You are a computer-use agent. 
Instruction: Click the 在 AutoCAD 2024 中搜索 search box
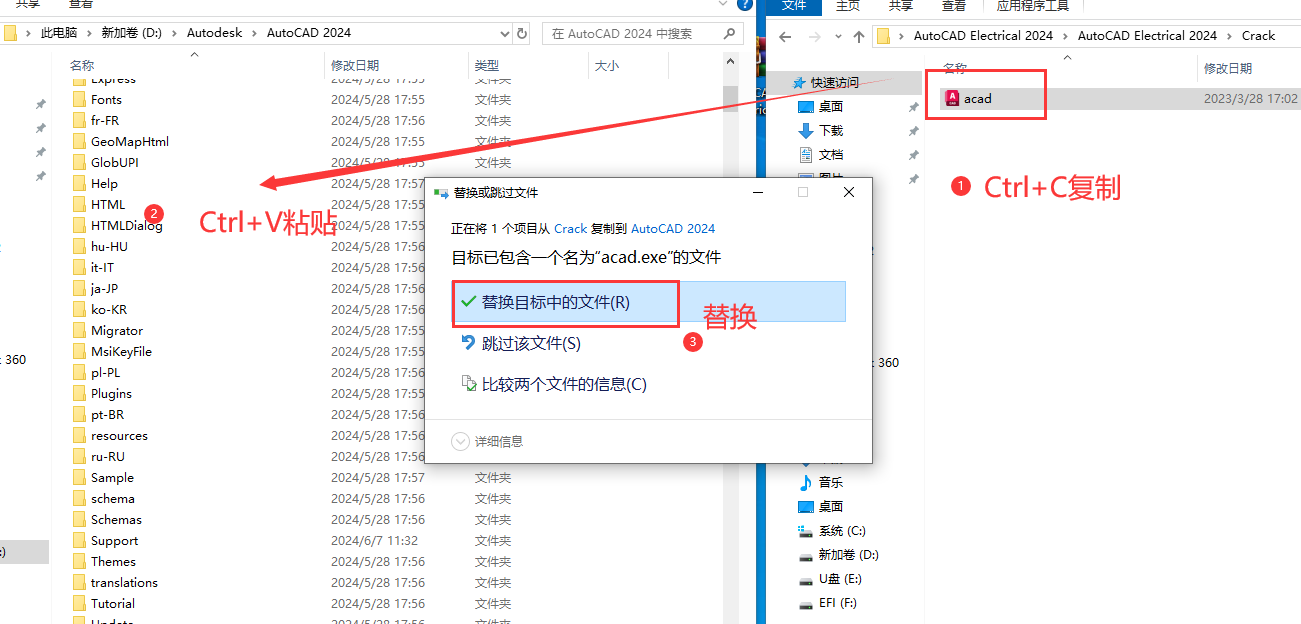pyautogui.click(x=630, y=32)
